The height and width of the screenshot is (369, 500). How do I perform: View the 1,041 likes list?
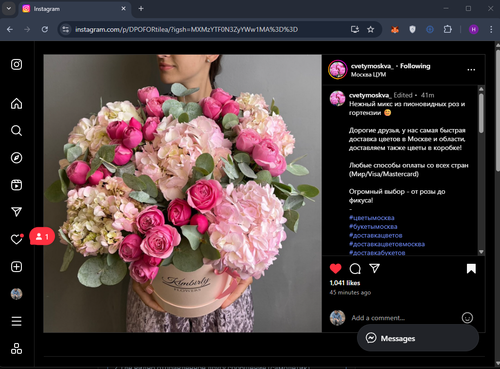[345, 283]
